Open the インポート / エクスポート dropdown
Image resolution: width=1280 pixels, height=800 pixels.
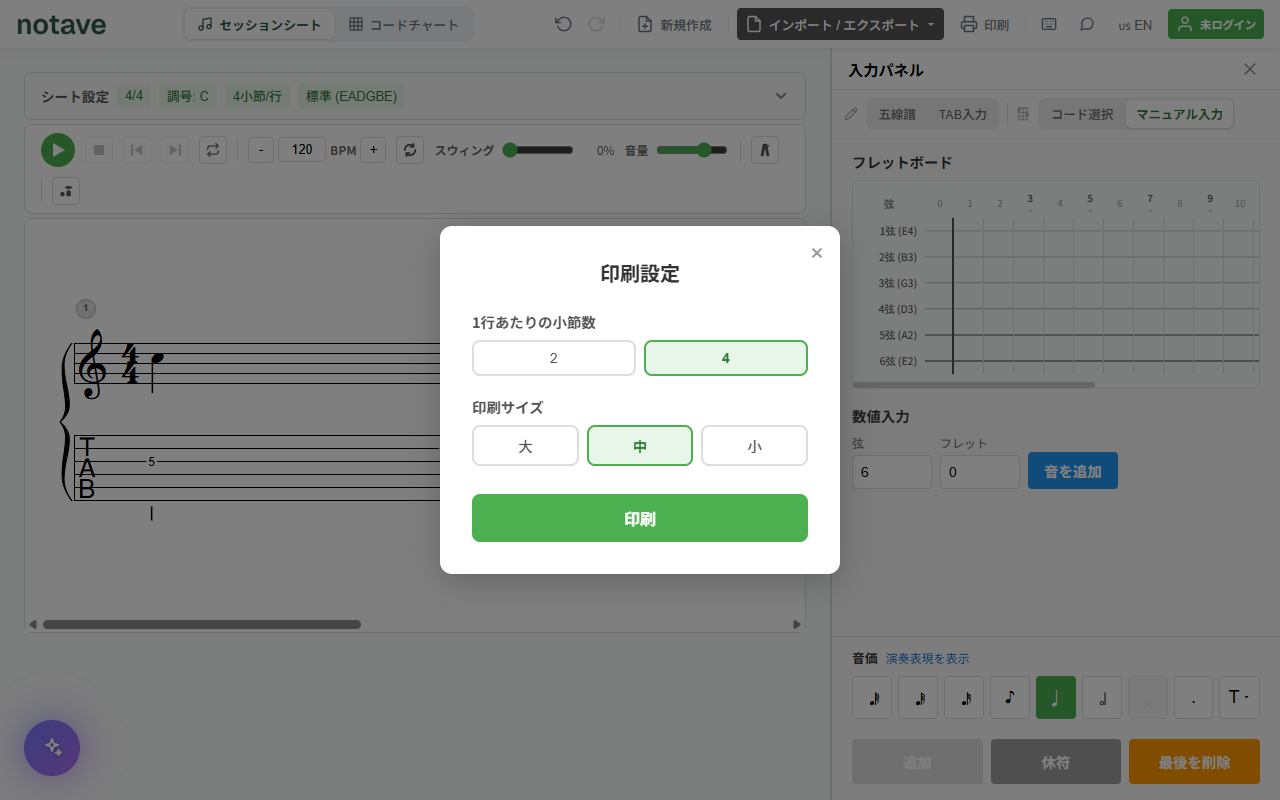(840, 24)
